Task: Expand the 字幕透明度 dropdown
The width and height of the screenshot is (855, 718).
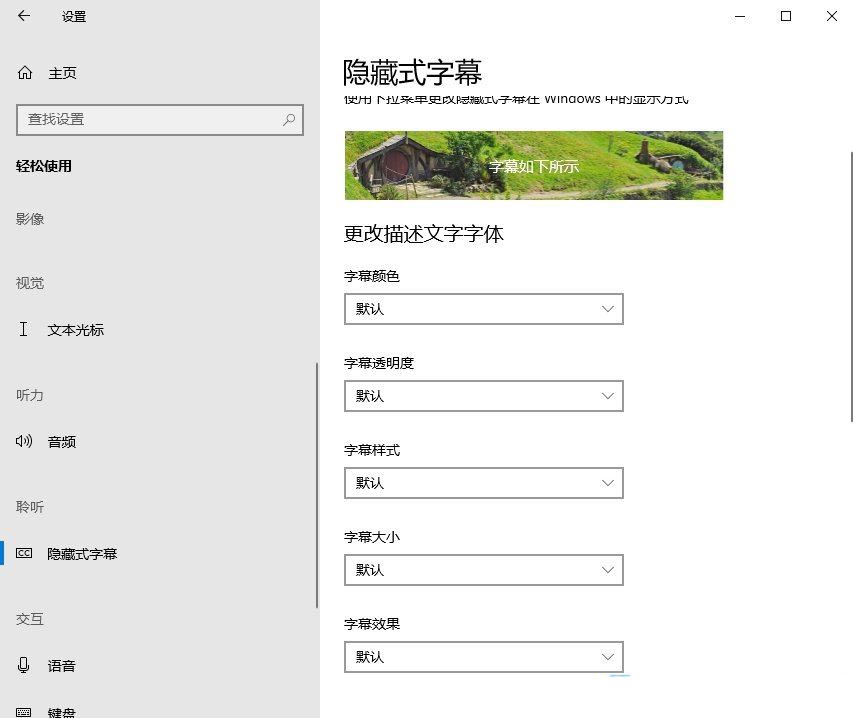Action: [x=483, y=396]
